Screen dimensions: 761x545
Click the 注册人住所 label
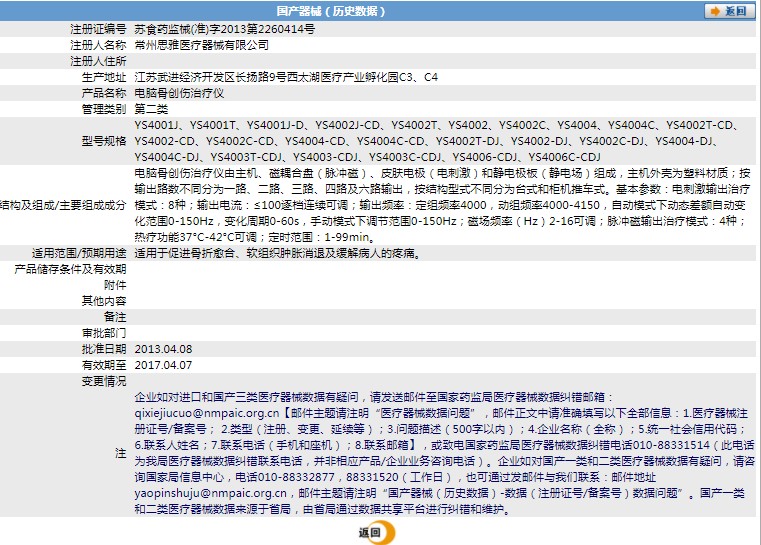(x=98, y=61)
